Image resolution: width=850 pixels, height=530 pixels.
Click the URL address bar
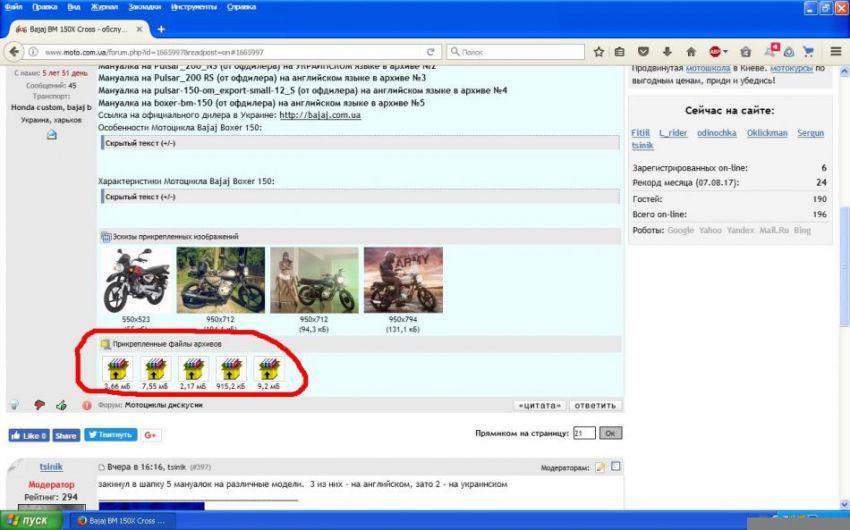(233, 52)
